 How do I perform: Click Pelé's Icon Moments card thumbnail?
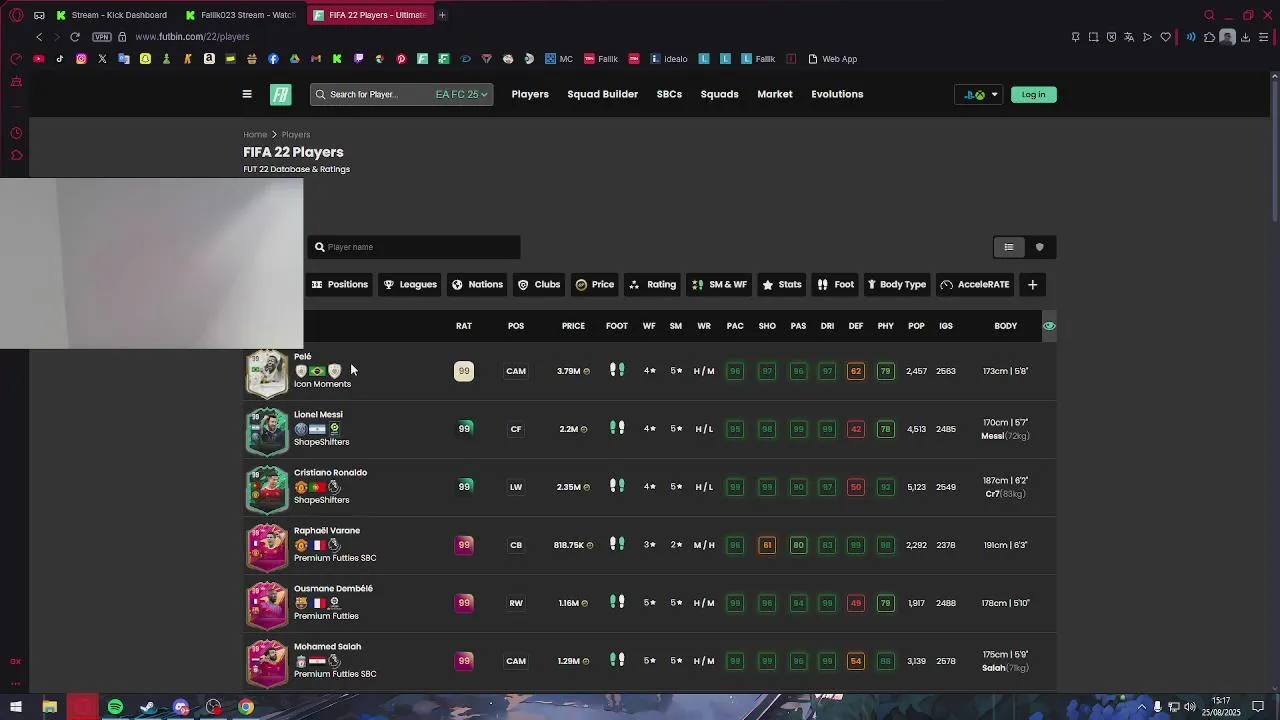(x=267, y=372)
